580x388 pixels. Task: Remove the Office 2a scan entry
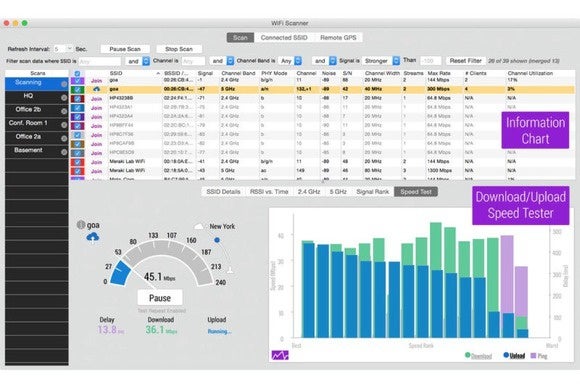64,138
